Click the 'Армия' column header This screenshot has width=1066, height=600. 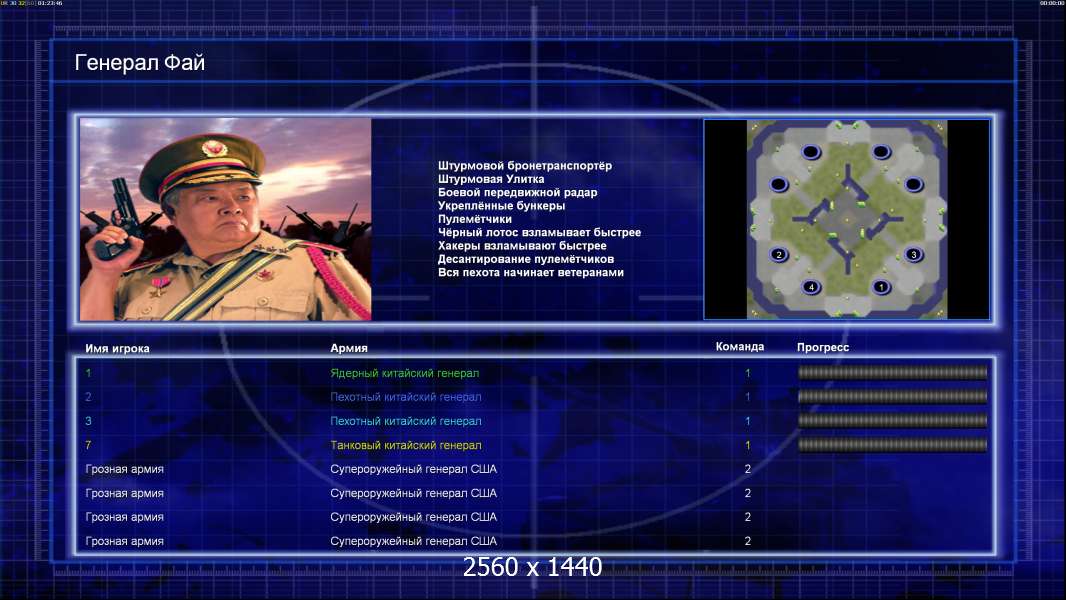coord(349,348)
